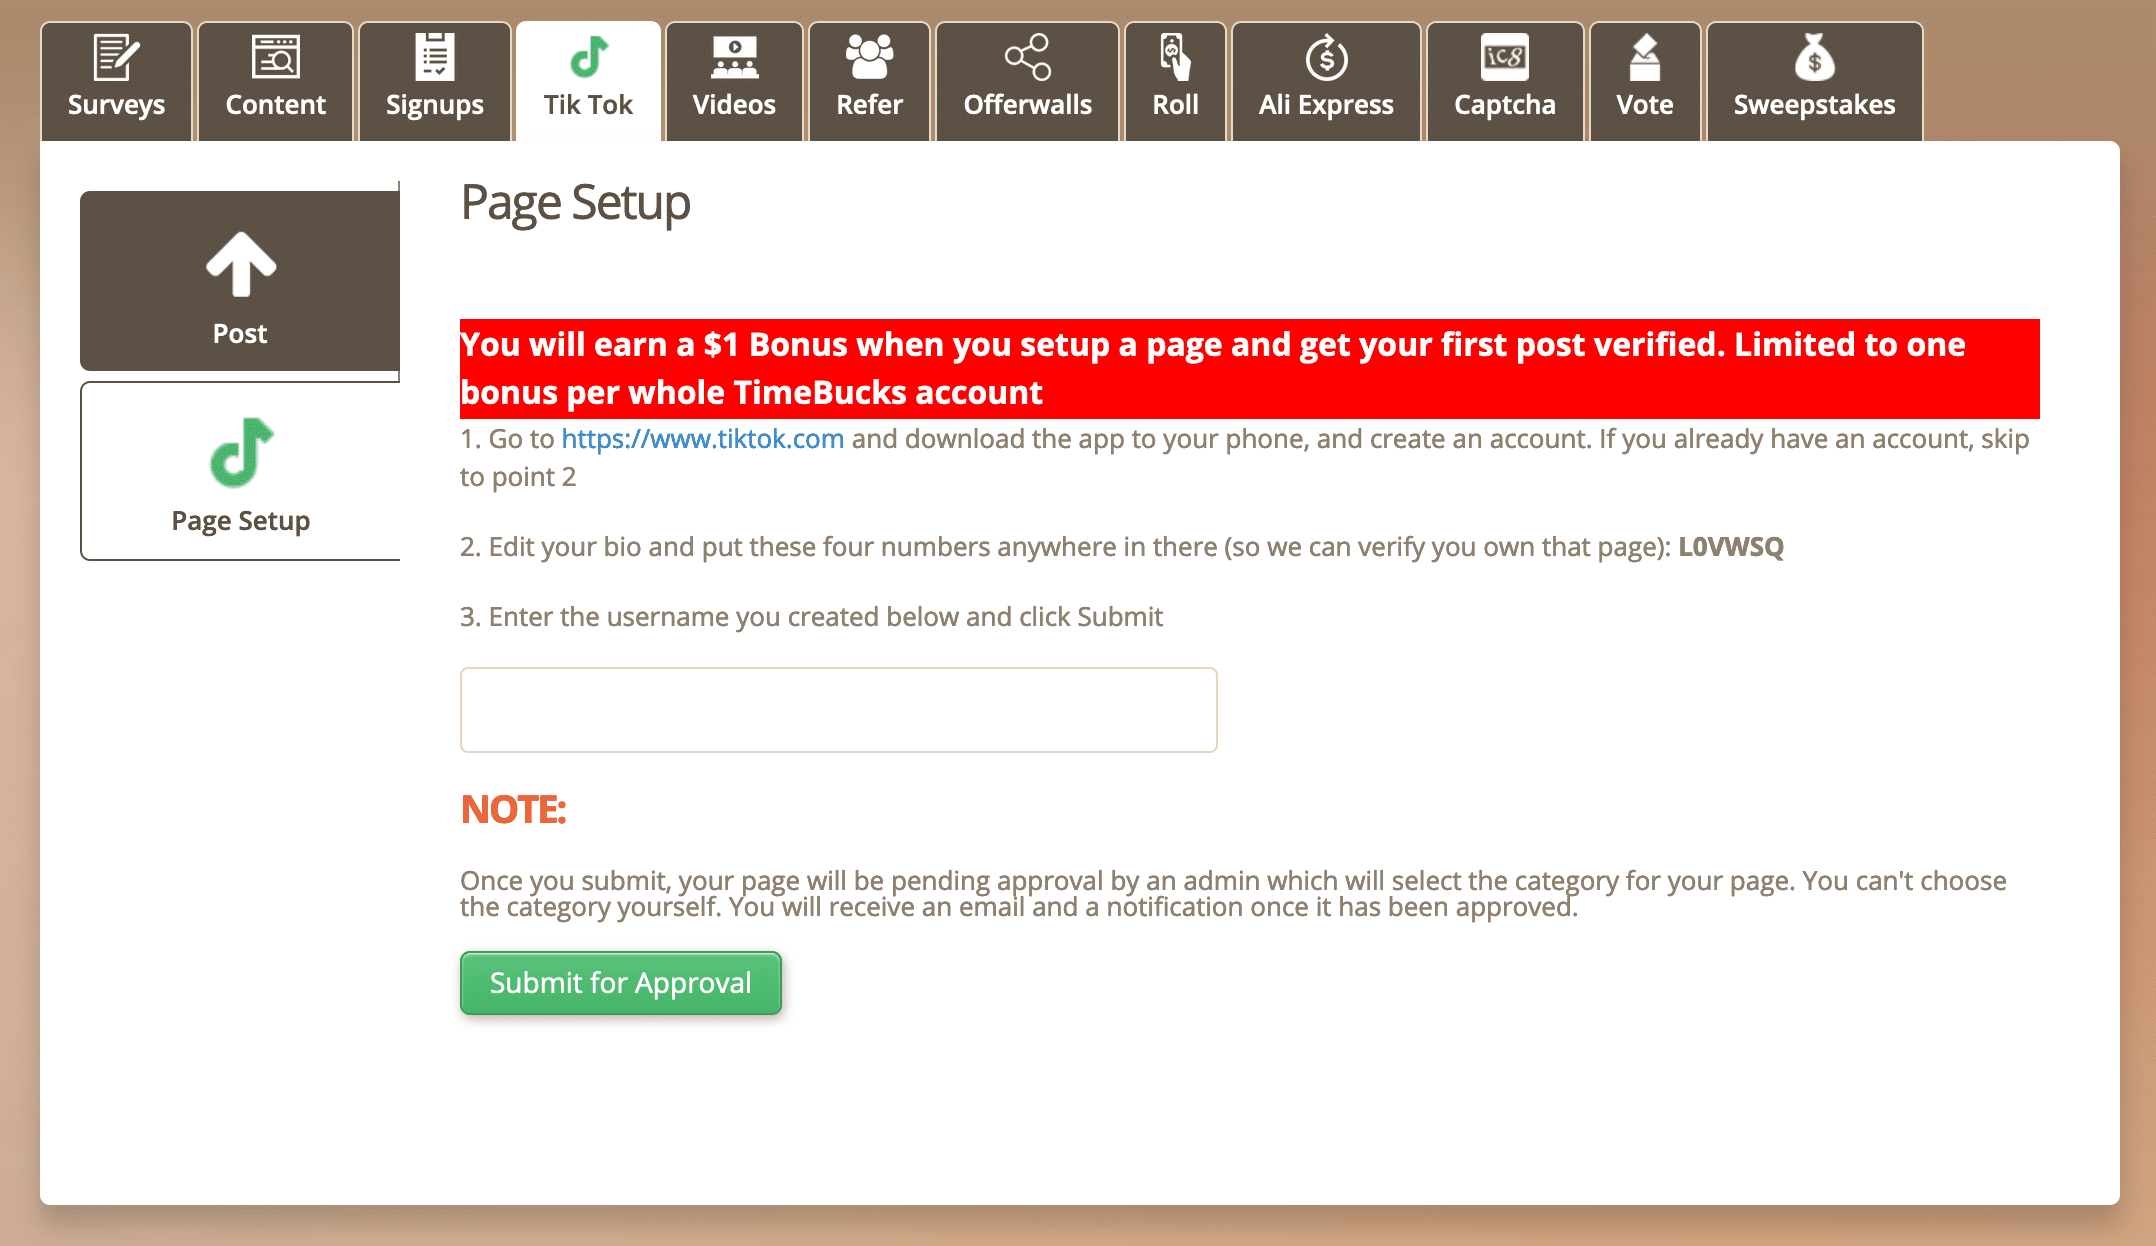2156x1246 pixels.
Task: Click the L0VWSQ verification code
Action: [x=1731, y=547]
